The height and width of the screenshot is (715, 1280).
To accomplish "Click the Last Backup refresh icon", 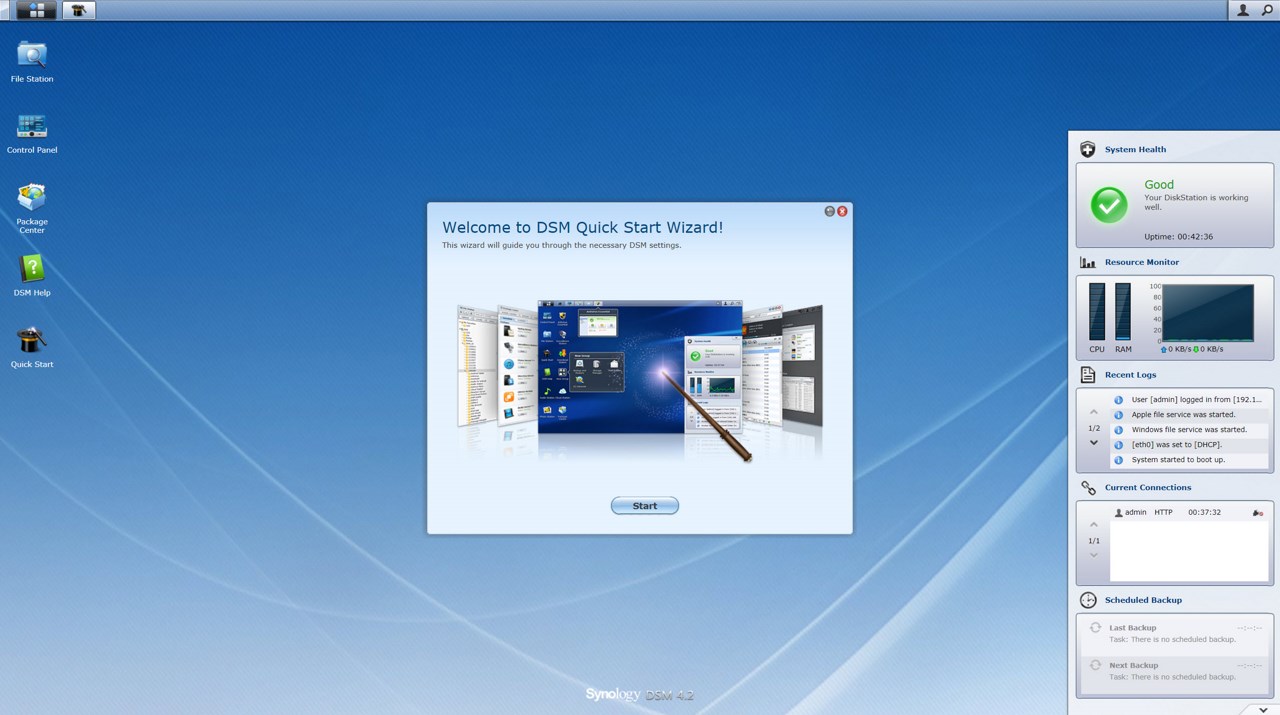I will (1096, 628).
